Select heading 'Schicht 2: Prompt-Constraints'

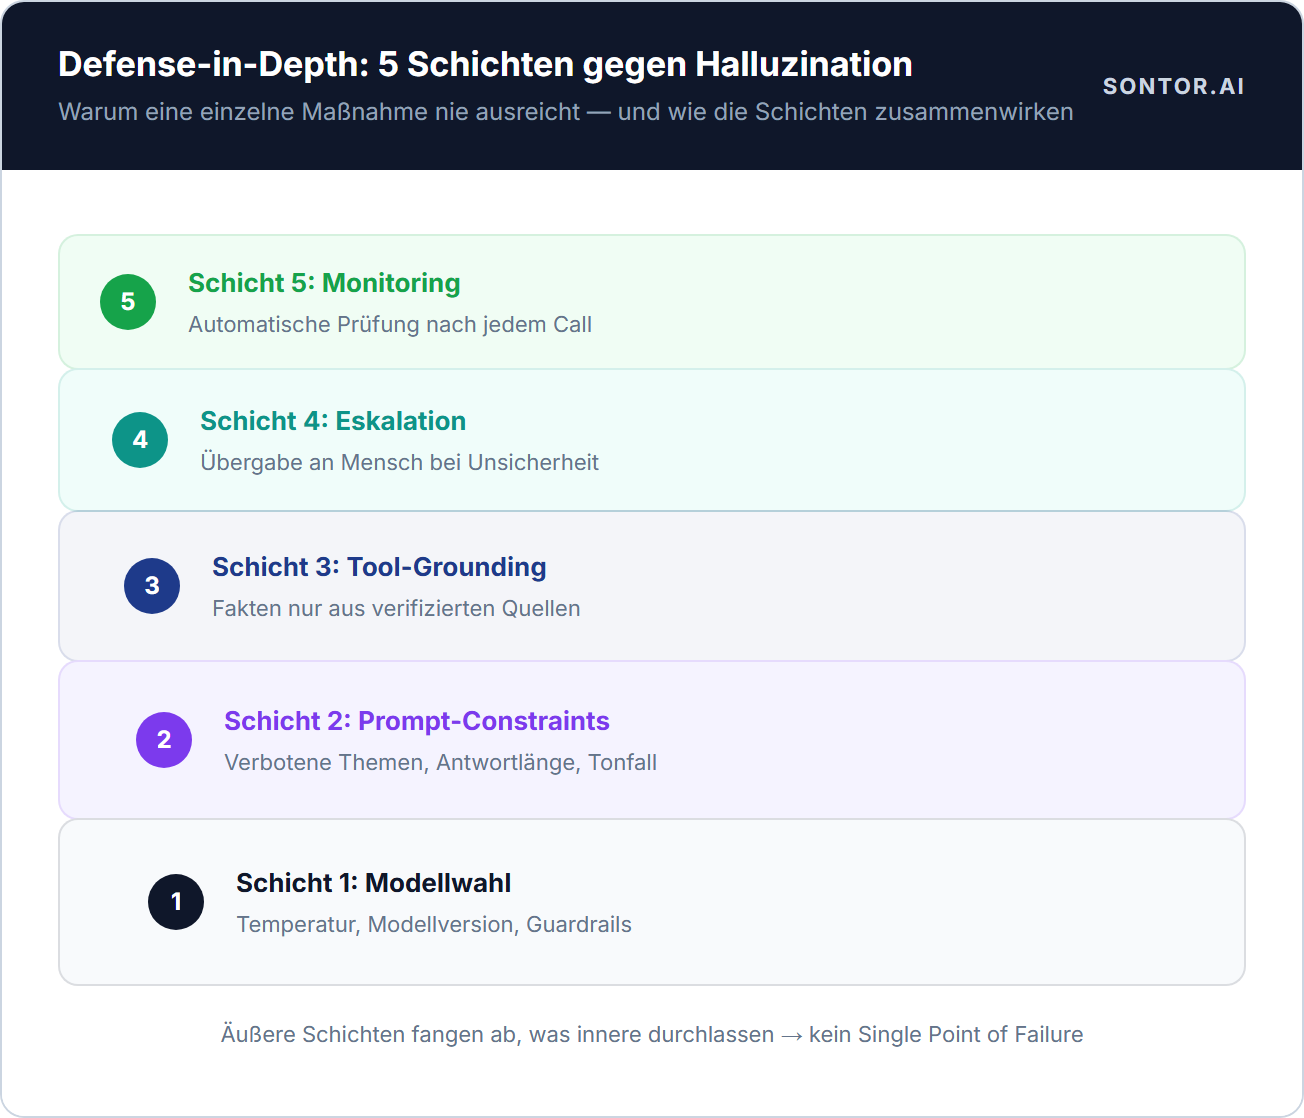[x=417, y=721]
